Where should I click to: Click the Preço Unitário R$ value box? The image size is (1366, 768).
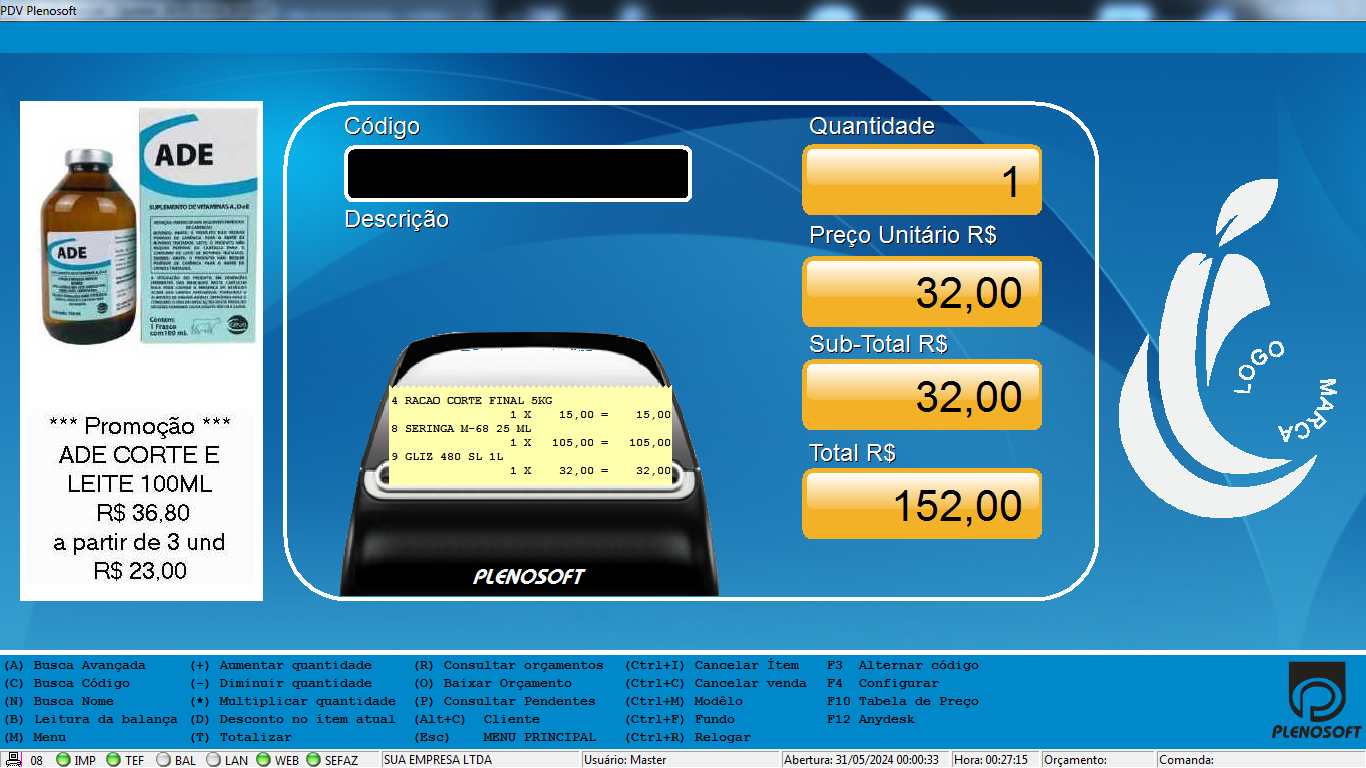922,292
